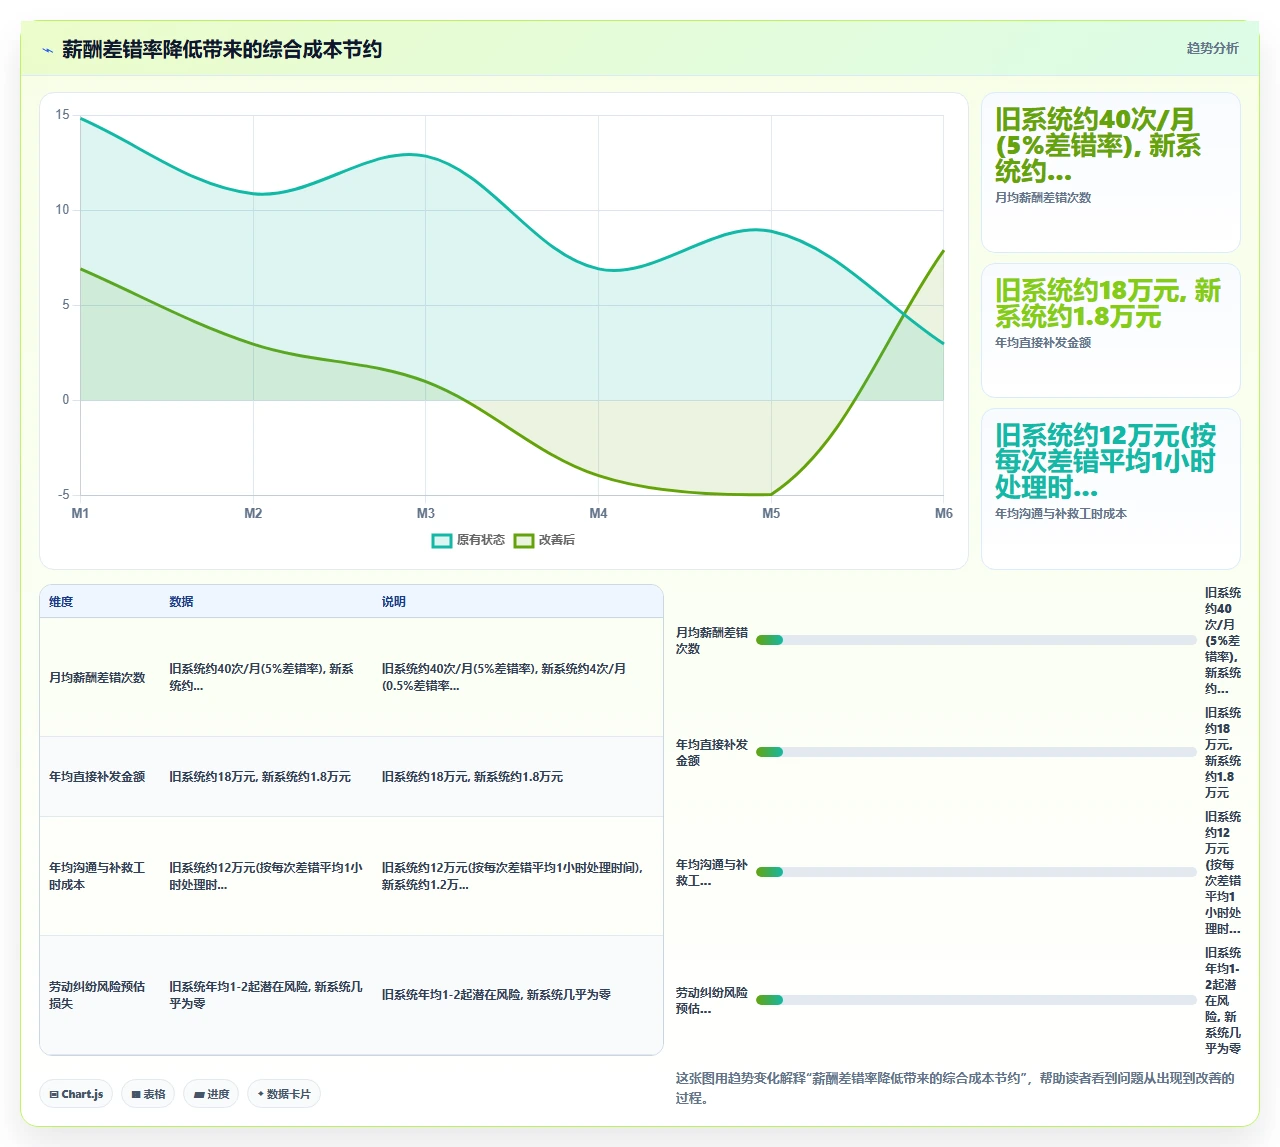Click the 数据 column header
Viewport: 1280px width, 1147px height.
(181, 602)
